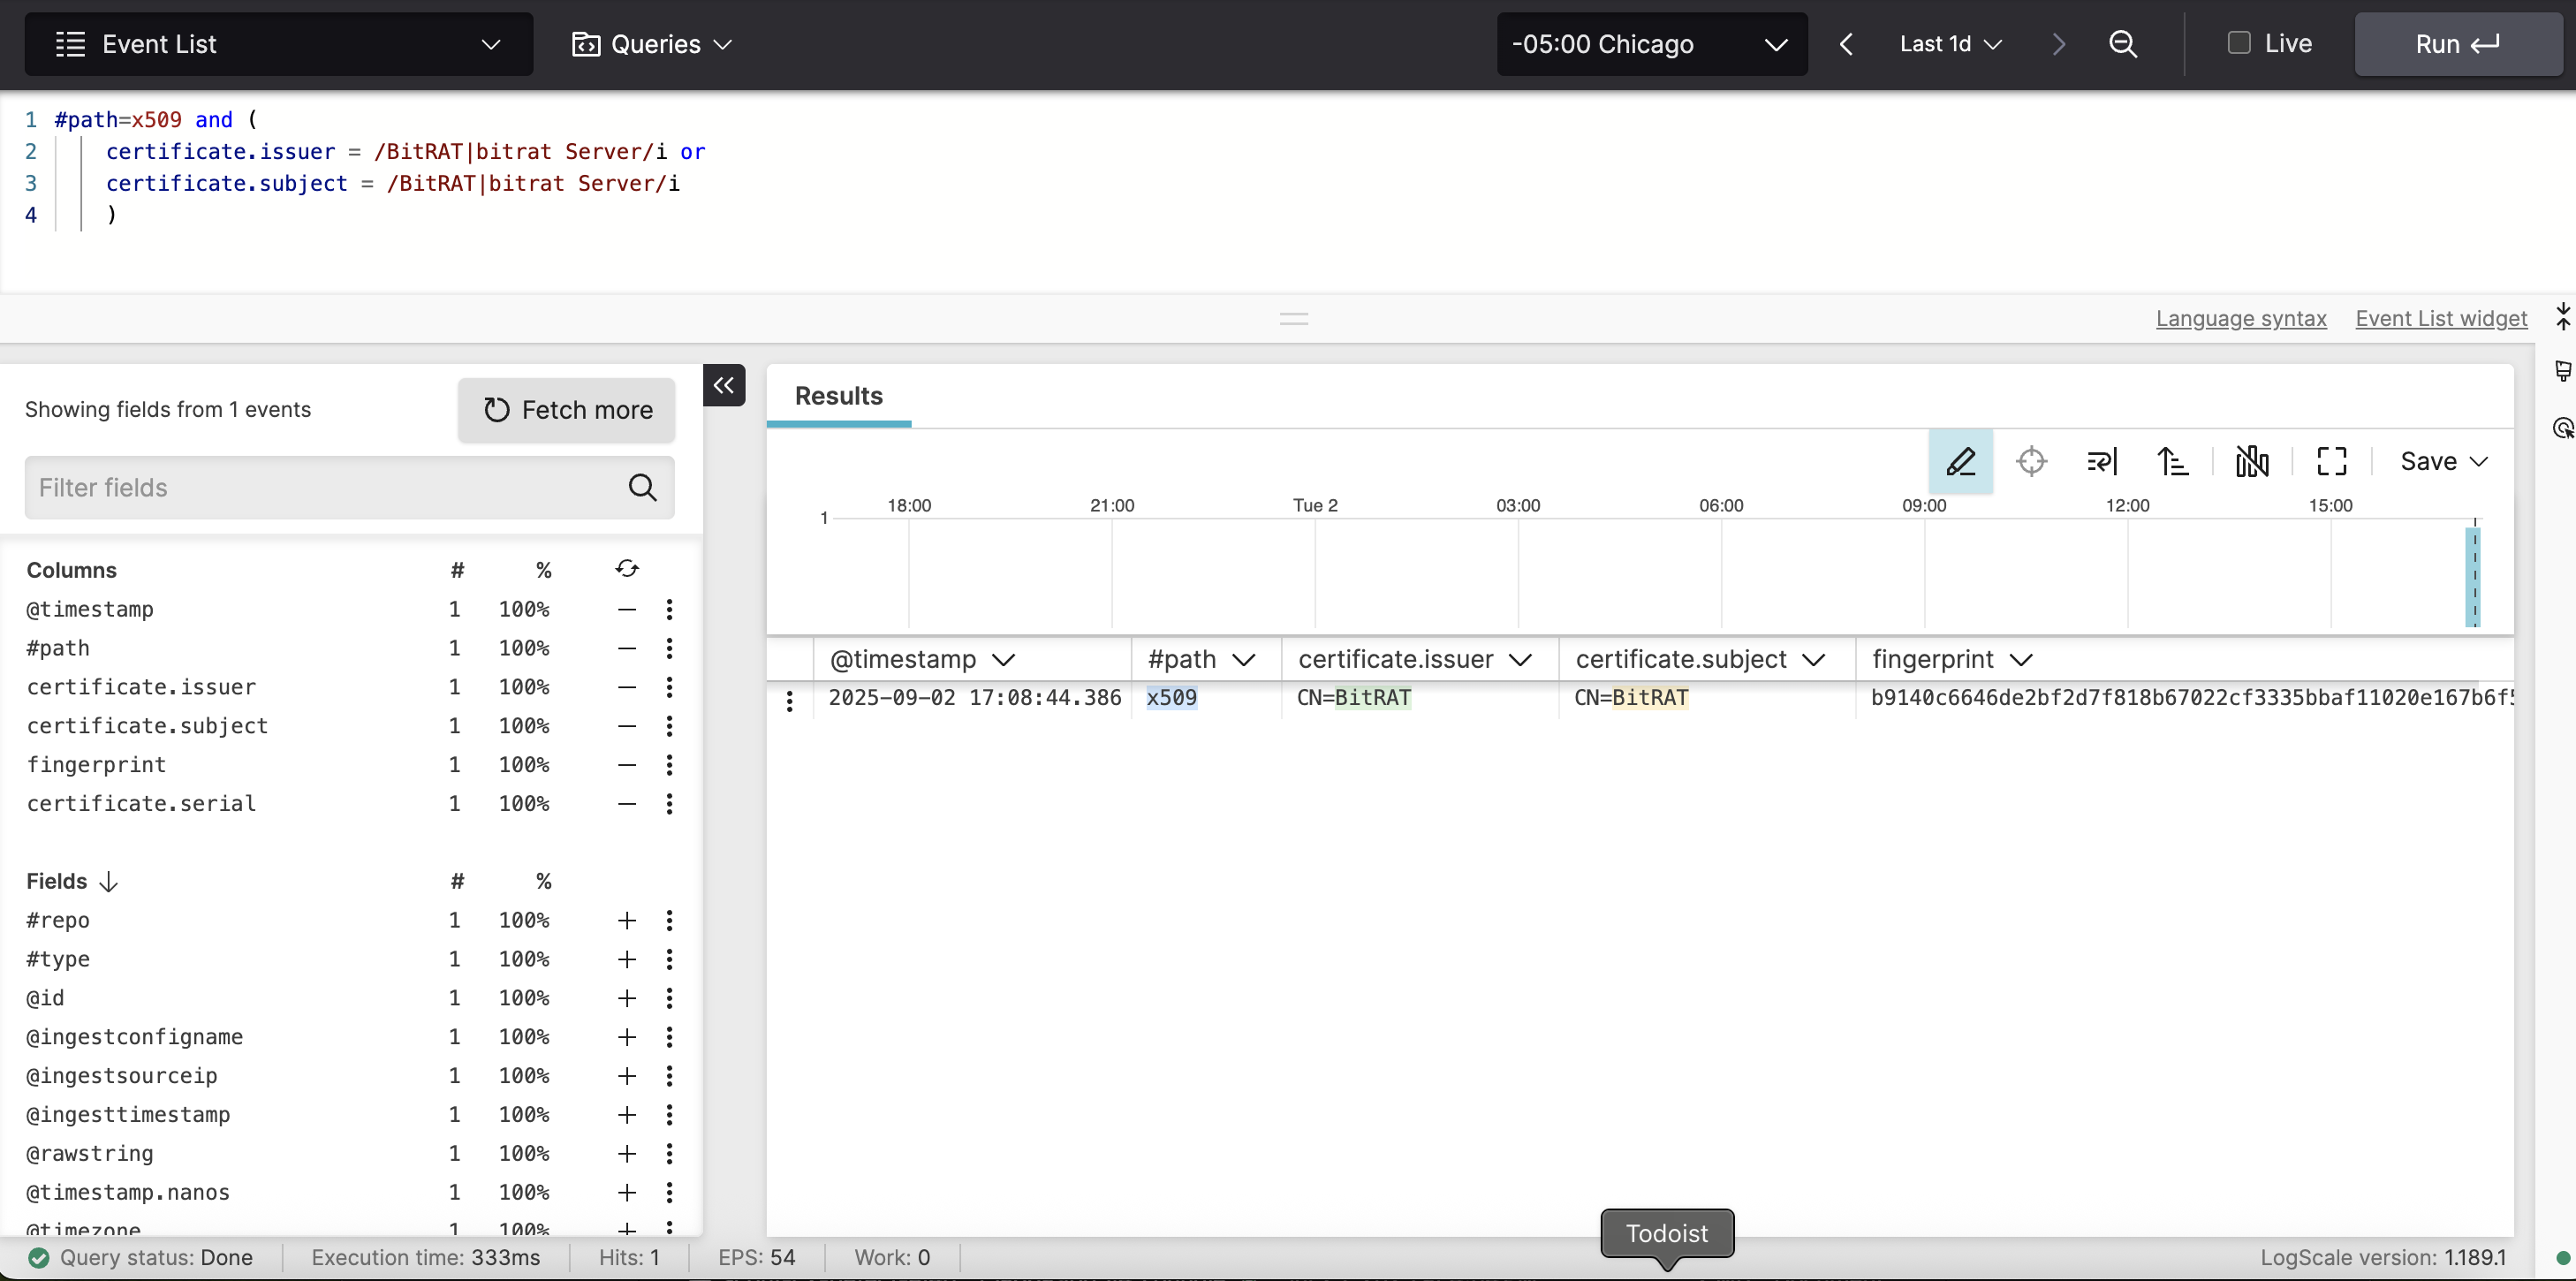Click the x509 value in results row
The width and height of the screenshot is (2576, 1281).
1171,698
